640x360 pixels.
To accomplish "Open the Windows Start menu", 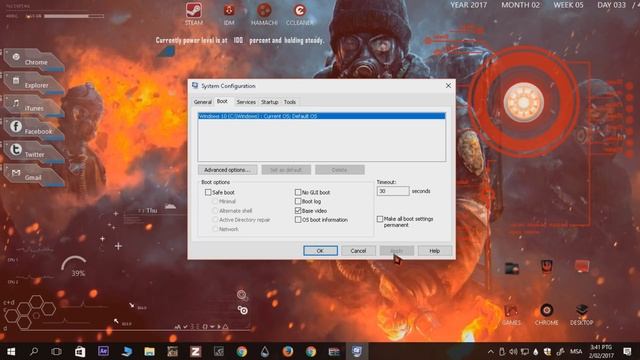I will point(11,351).
